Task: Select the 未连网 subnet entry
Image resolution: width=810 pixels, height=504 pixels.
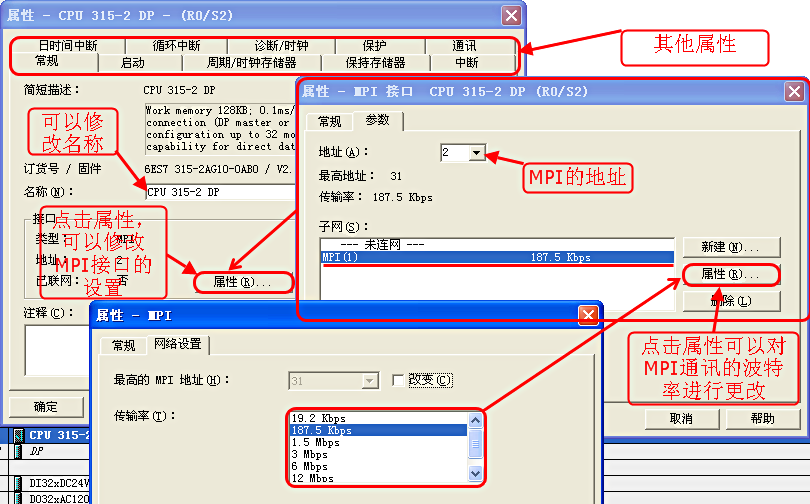Action: point(497,244)
